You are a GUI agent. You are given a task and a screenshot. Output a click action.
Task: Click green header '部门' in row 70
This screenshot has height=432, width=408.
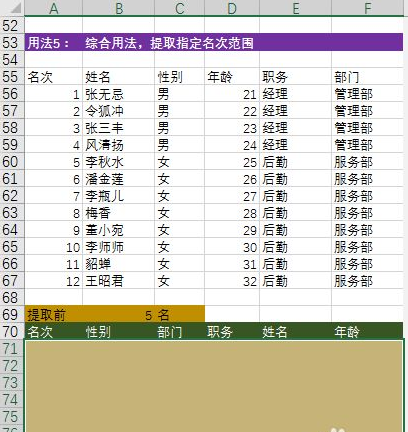click(x=179, y=331)
